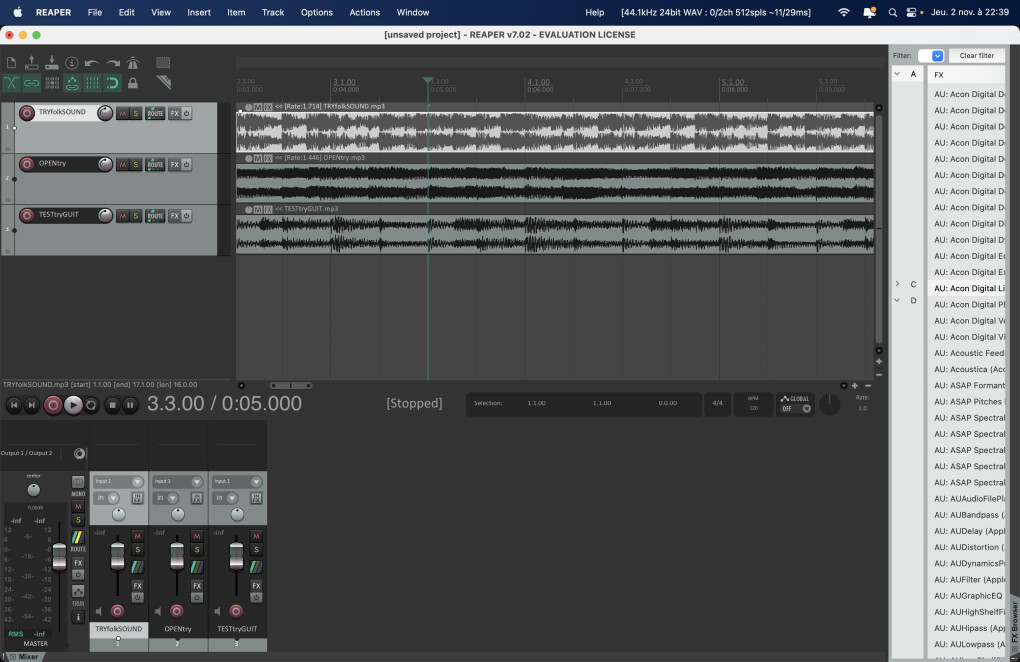This screenshot has width=1020, height=662.
Task: Toggle the locking padlock icon
Action: coord(133,83)
